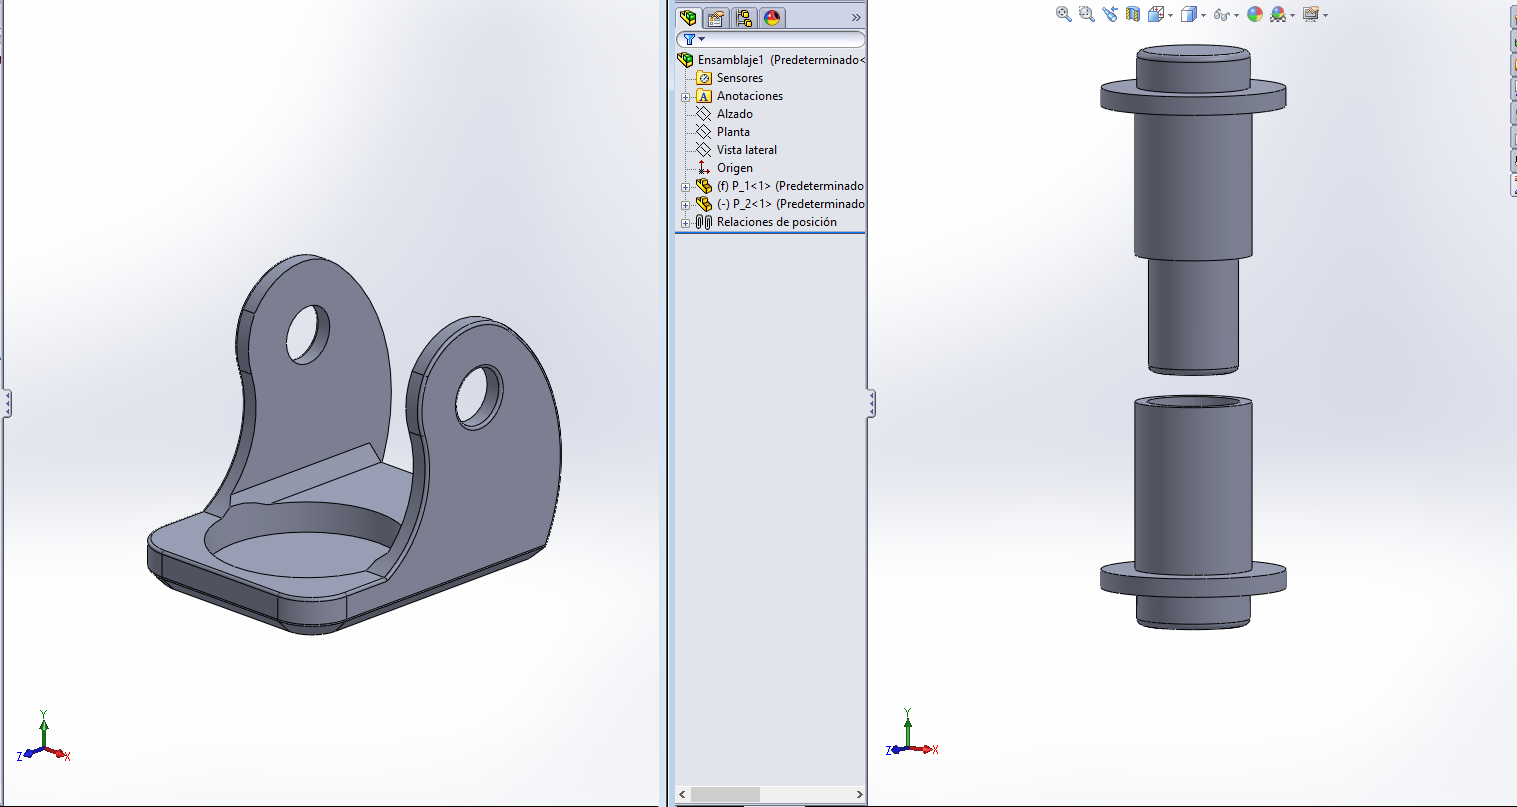The height and width of the screenshot is (807, 1517).
Task: Open the tree filter funnel dropdown
Action: coord(693,39)
